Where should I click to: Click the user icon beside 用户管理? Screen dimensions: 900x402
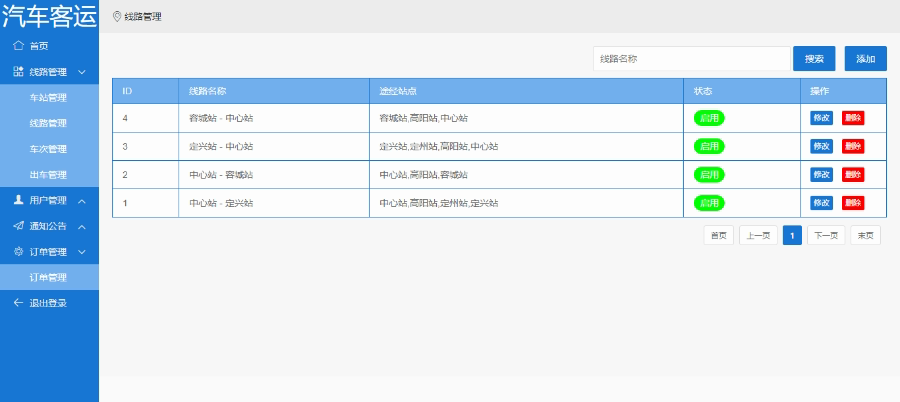pos(18,200)
